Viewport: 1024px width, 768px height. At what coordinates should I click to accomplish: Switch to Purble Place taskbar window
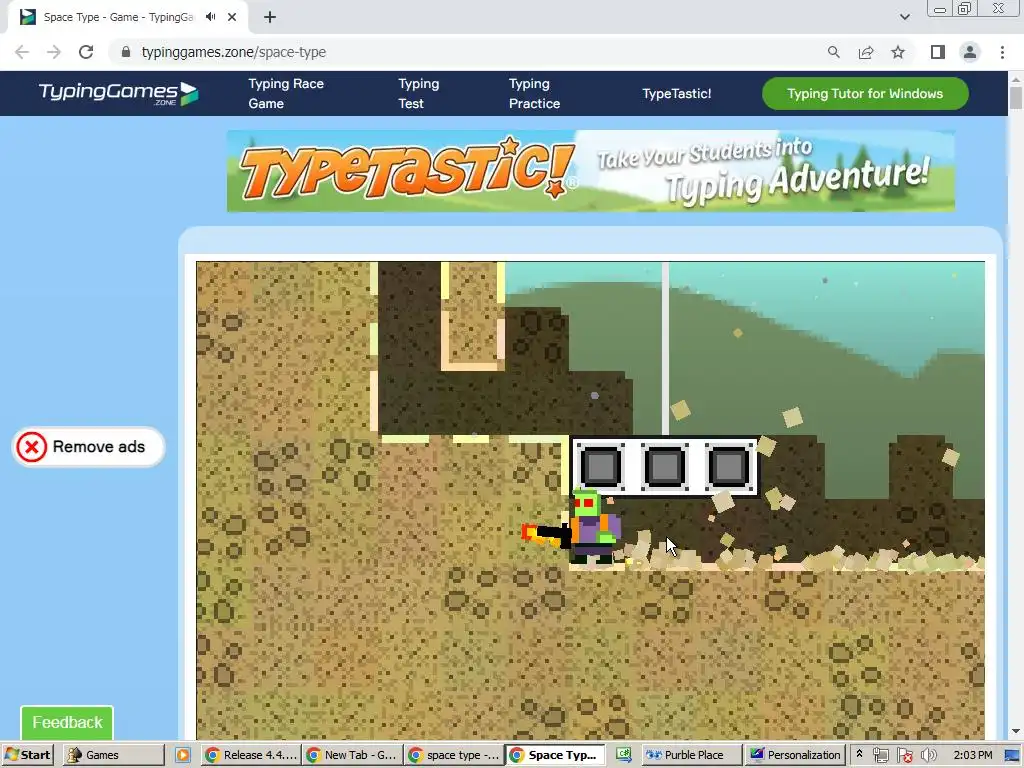click(692, 755)
